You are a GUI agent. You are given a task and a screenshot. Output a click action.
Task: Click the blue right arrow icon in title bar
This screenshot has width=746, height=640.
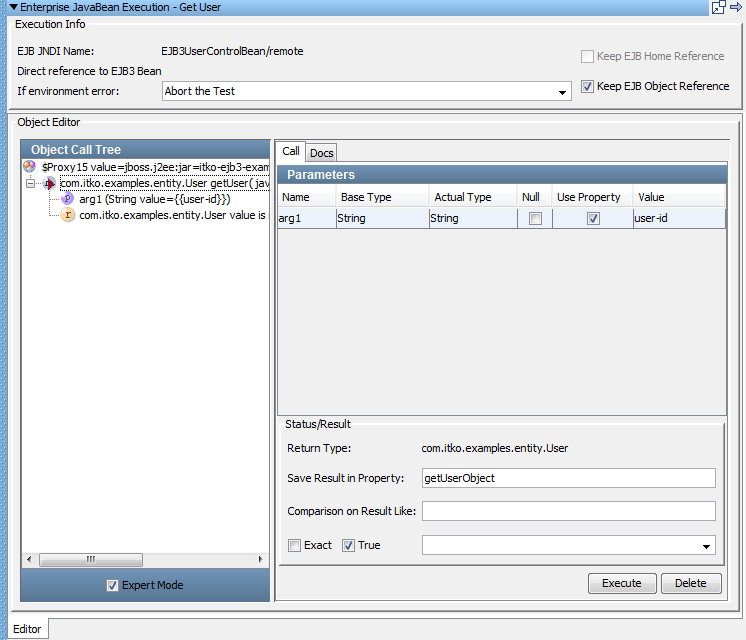click(736, 7)
